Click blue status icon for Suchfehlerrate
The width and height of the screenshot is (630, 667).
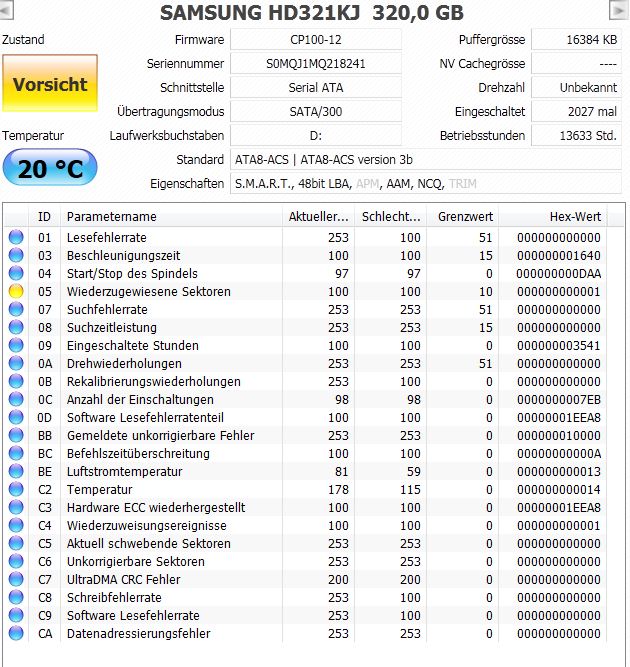coord(16,309)
